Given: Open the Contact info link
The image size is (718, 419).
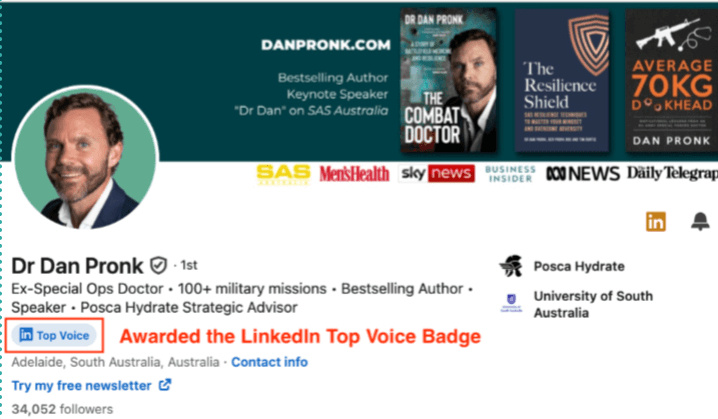Looking at the screenshot, I should coord(269,361).
